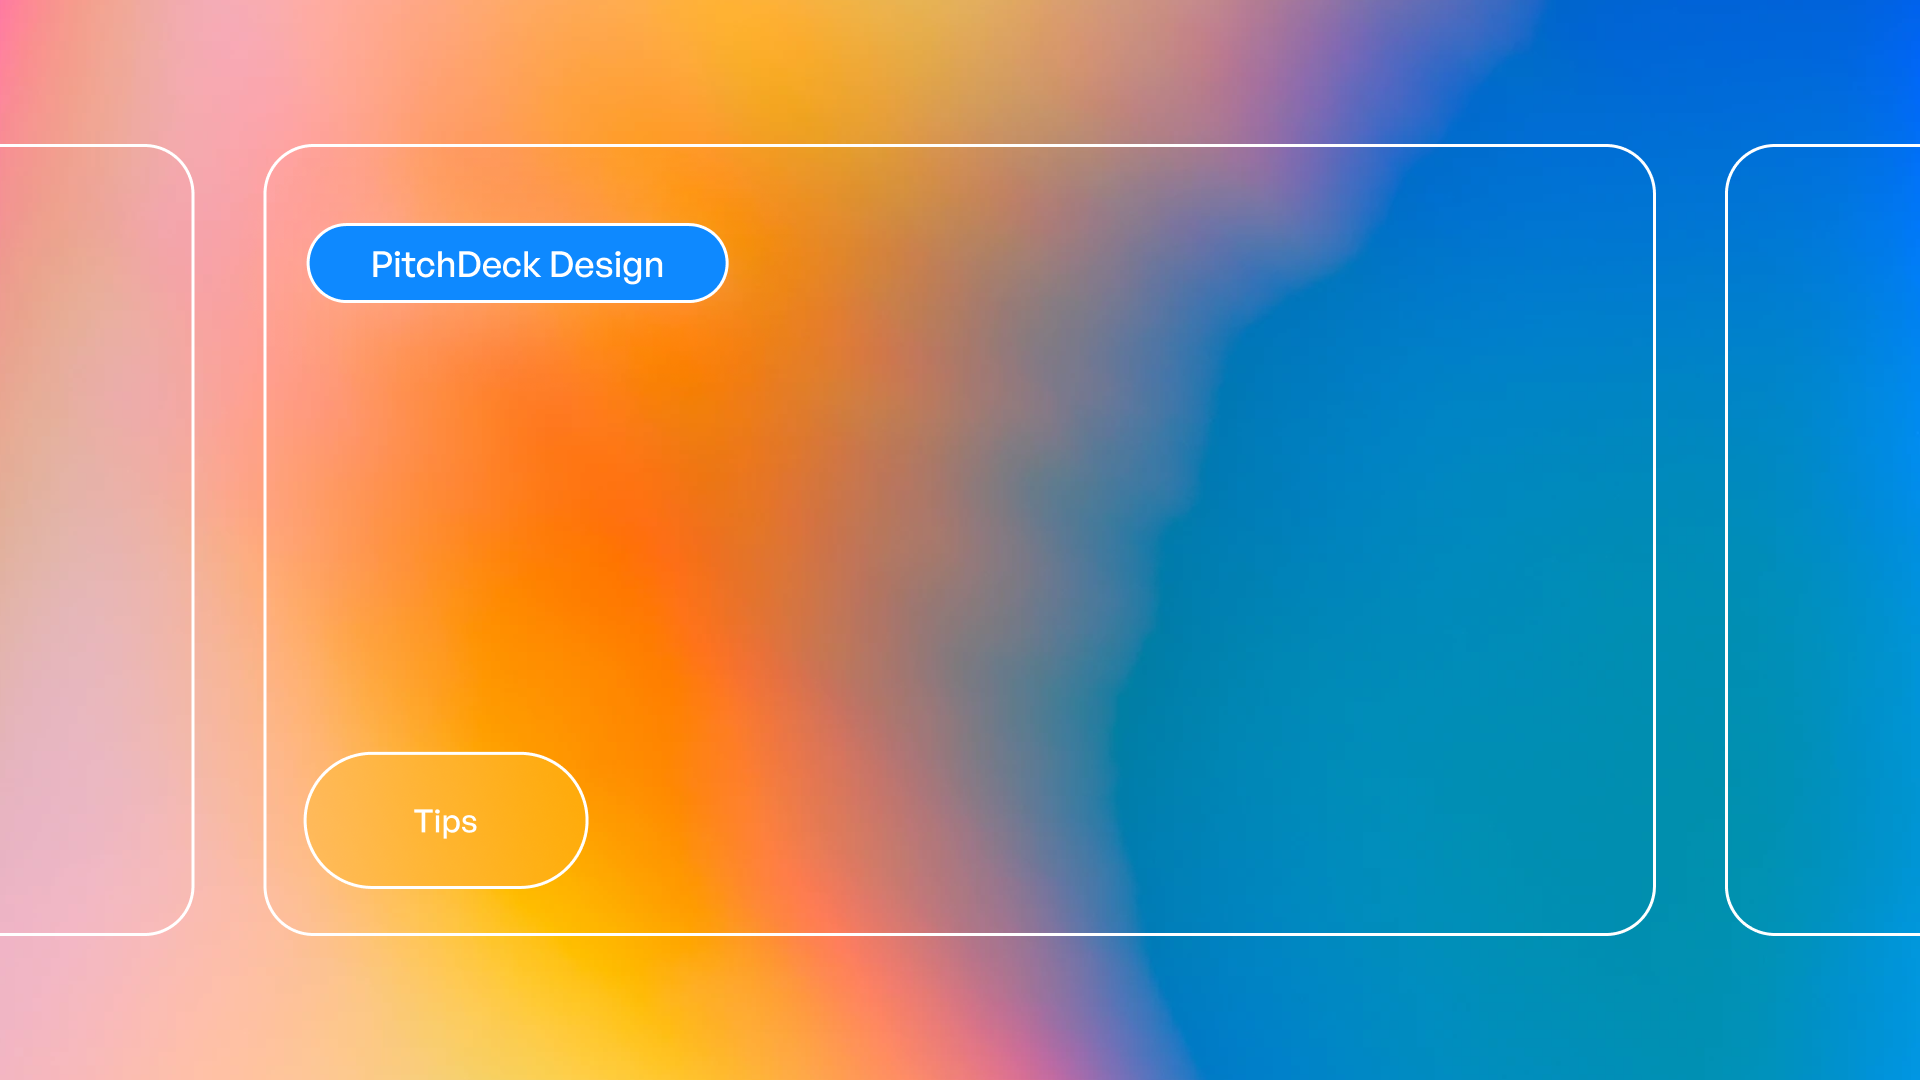This screenshot has width=1920, height=1080.
Task: Click the "PitchDeck" word in blue tag
Action: (455, 265)
